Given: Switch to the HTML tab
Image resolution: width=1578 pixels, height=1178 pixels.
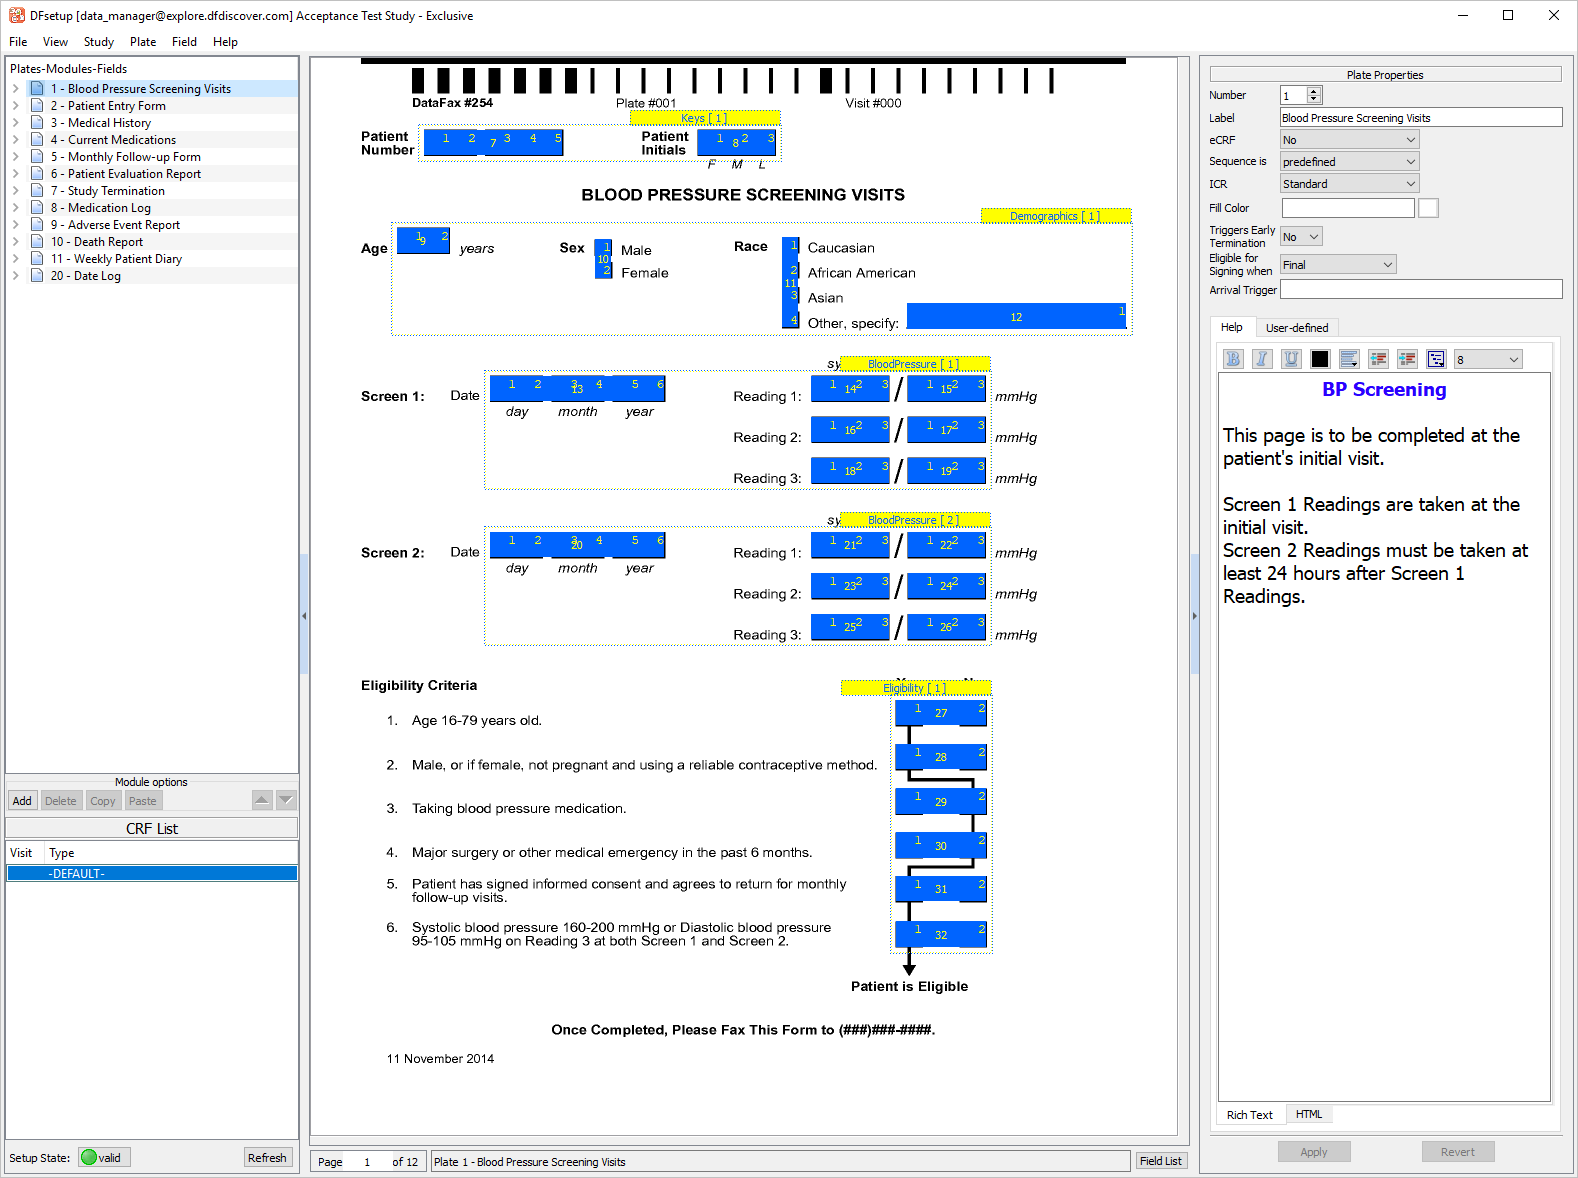Looking at the screenshot, I should (x=1308, y=1114).
